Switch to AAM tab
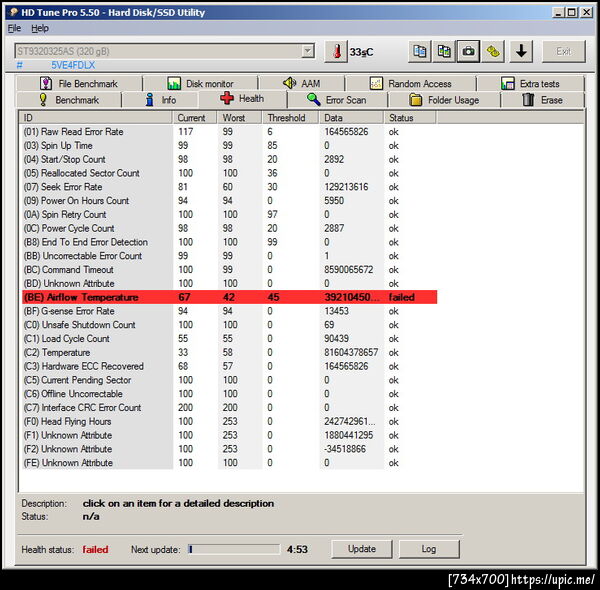This screenshot has height=590, width=600. pos(302,83)
